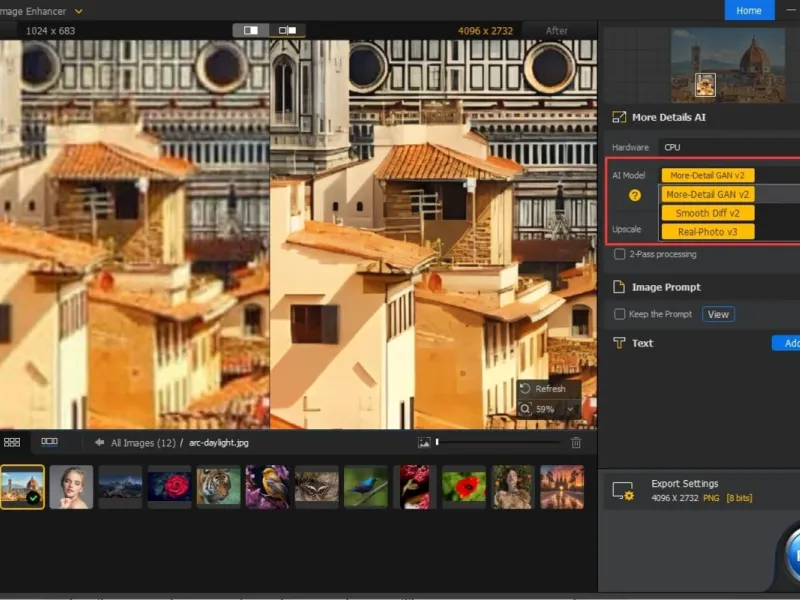Click the yellow help question mark icon
The height and width of the screenshot is (600, 800).
pos(635,195)
